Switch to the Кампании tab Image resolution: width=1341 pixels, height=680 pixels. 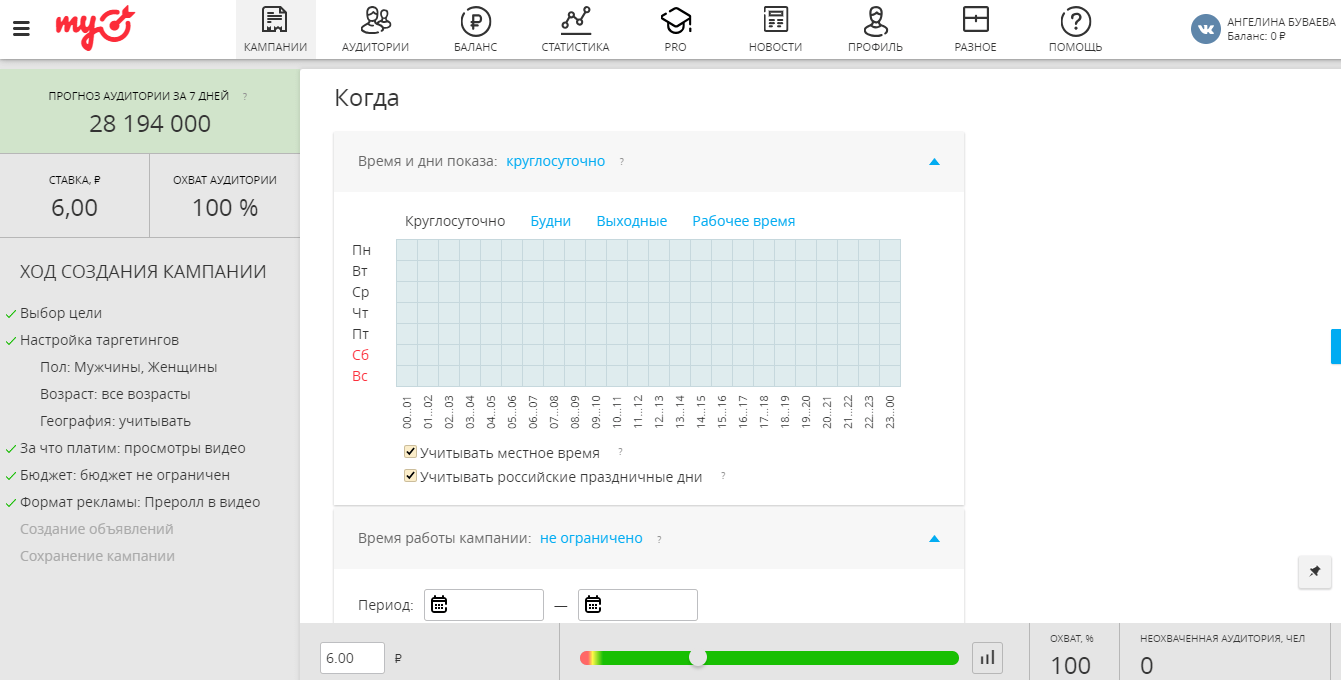(x=275, y=28)
